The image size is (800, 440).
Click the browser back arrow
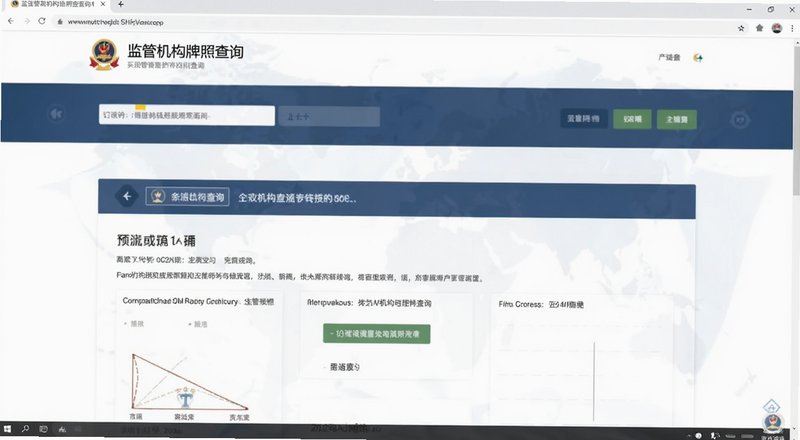[11, 21]
